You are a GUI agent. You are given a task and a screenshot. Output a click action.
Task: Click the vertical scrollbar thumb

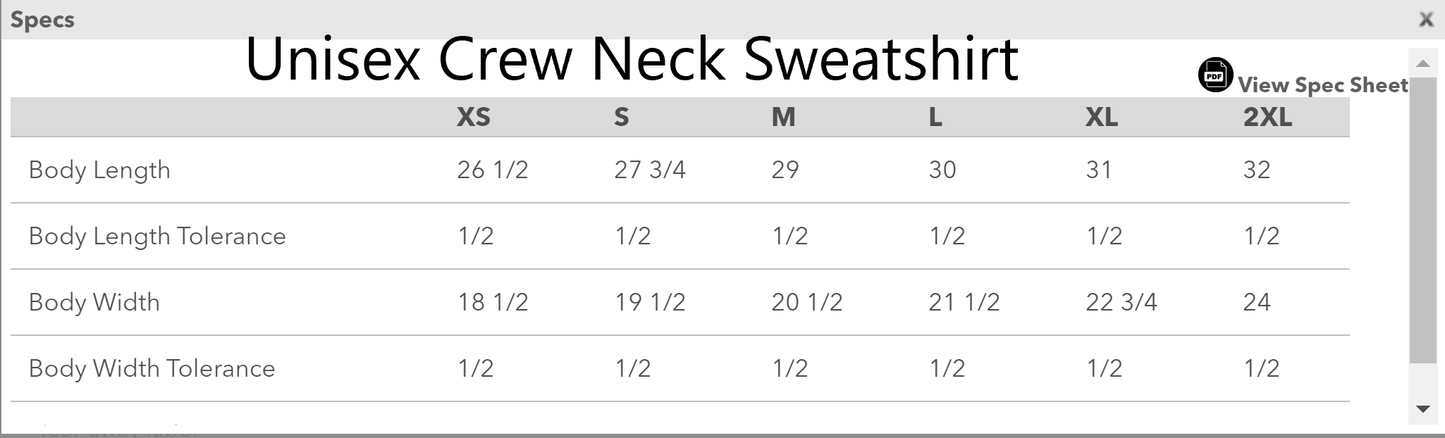(1423, 220)
